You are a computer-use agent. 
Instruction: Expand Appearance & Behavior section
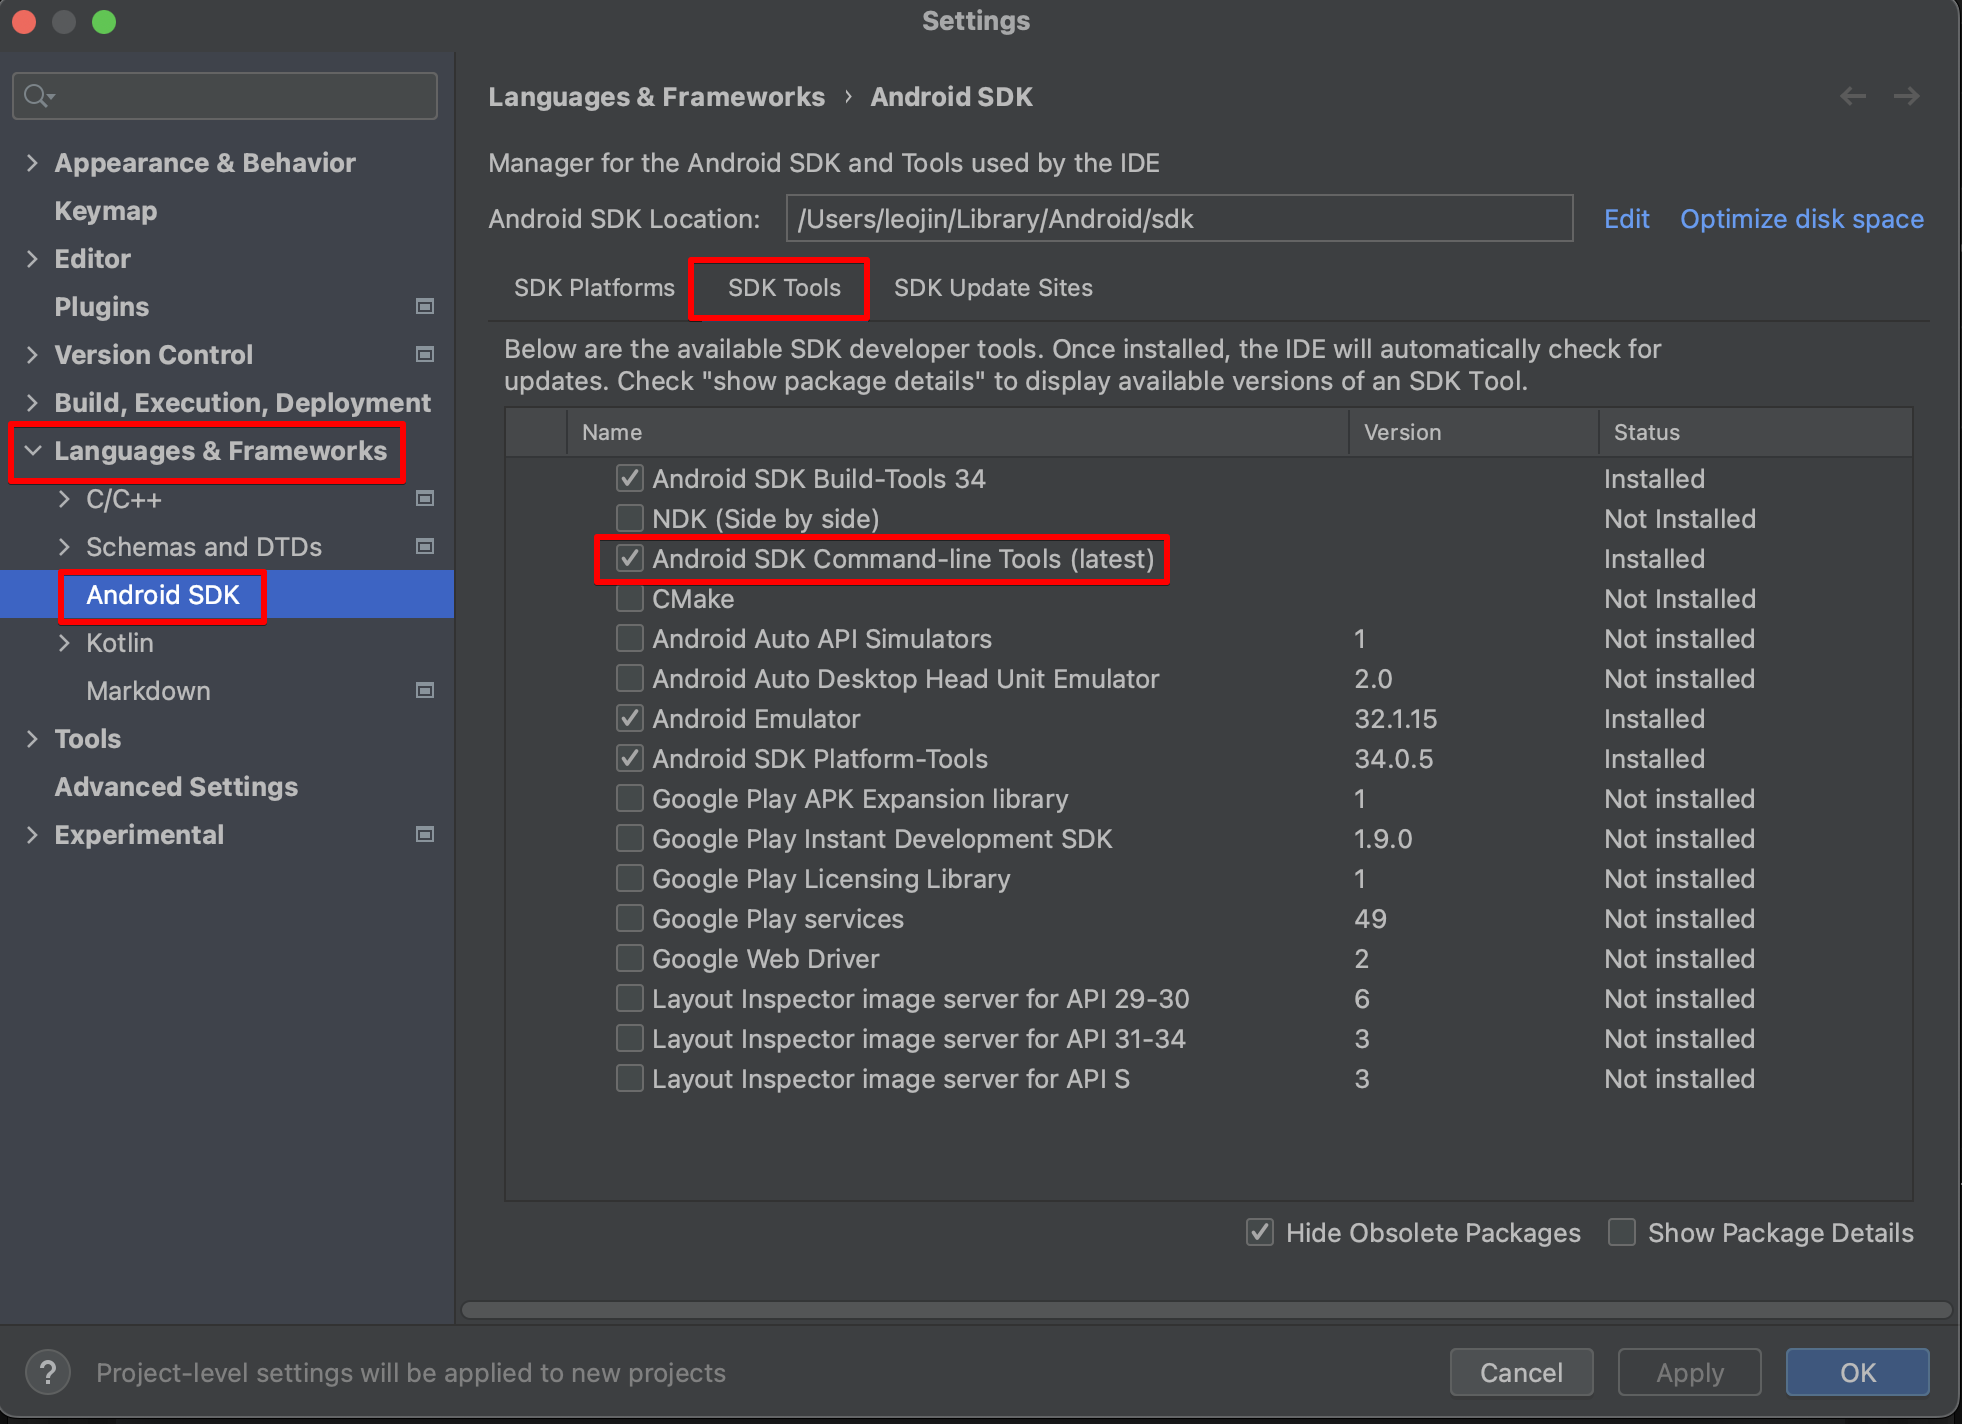click(32, 162)
